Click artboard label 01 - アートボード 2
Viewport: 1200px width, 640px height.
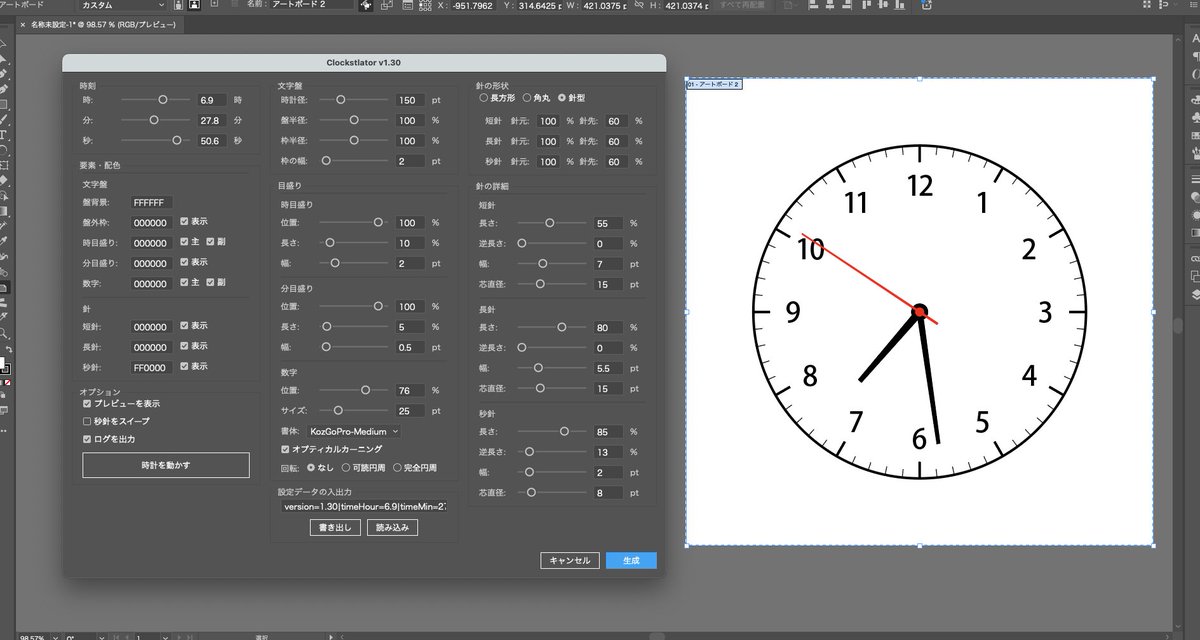pos(713,85)
